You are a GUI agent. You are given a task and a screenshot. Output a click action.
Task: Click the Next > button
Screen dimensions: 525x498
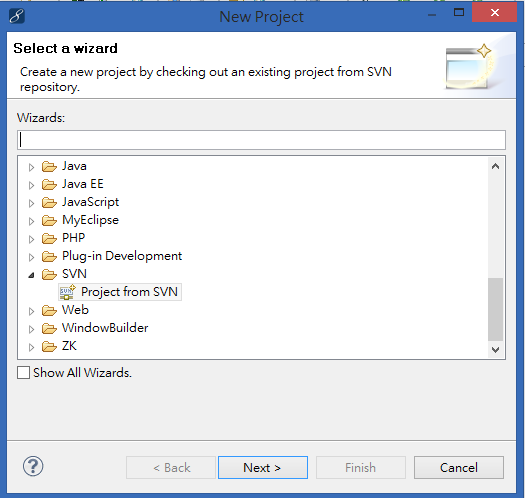(263, 468)
